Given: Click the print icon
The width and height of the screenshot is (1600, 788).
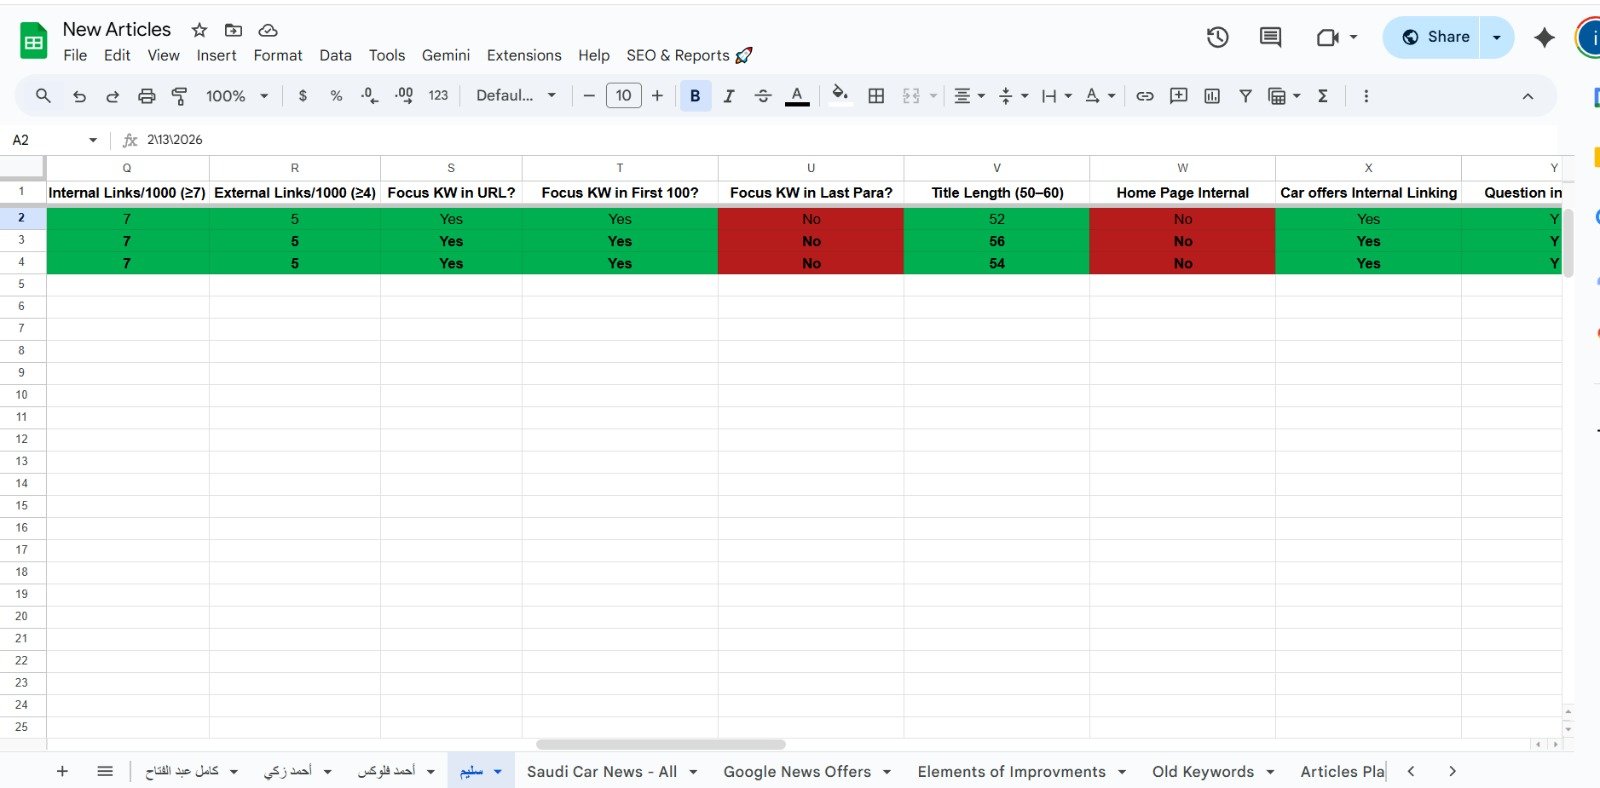Looking at the screenshot, I should (x=147, y=96).
